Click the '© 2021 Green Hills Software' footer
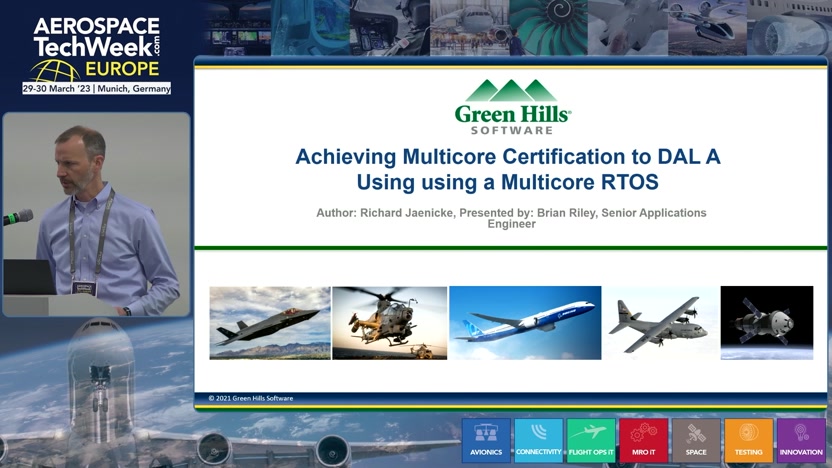 [x=250, y=398]
